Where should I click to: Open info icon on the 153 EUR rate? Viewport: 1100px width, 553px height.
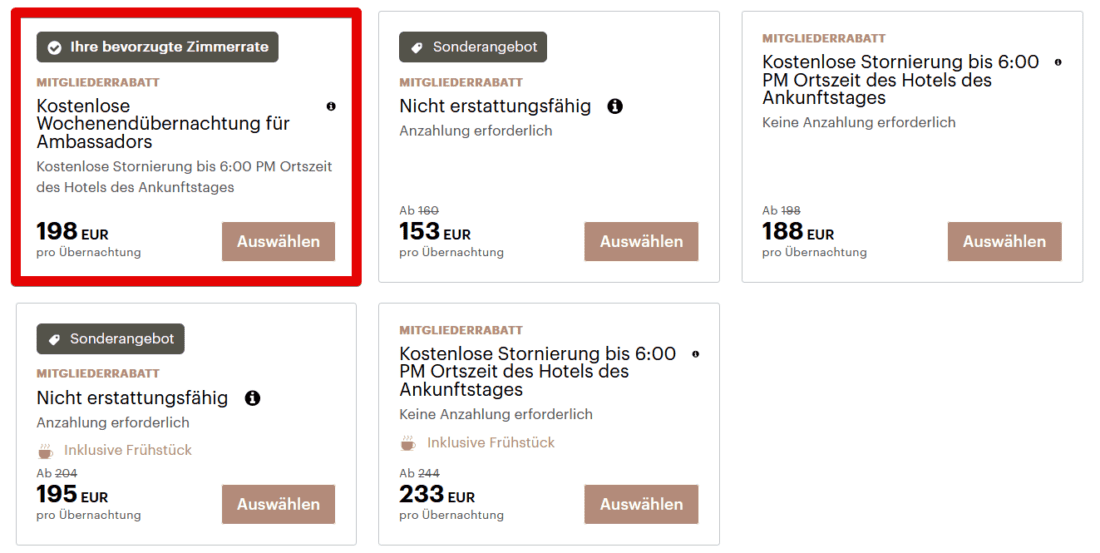(x=615, y=106)
